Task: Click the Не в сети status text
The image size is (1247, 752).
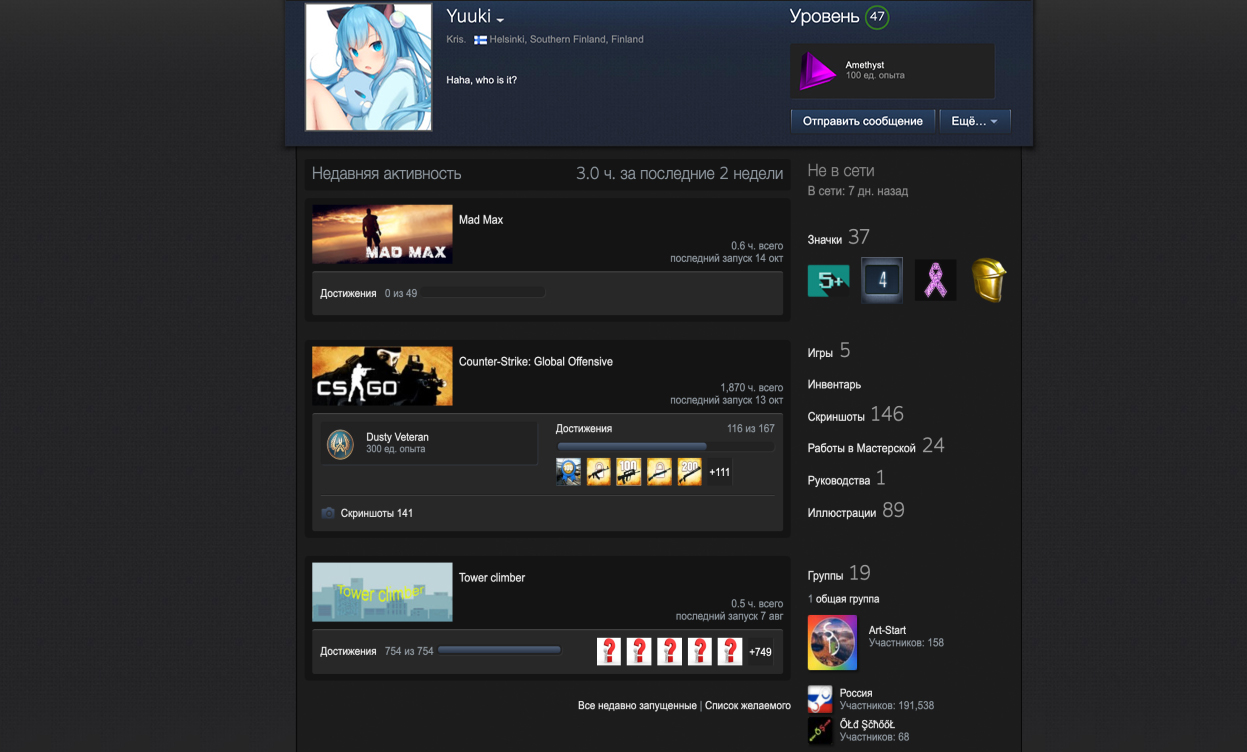Action: (841, 171)
